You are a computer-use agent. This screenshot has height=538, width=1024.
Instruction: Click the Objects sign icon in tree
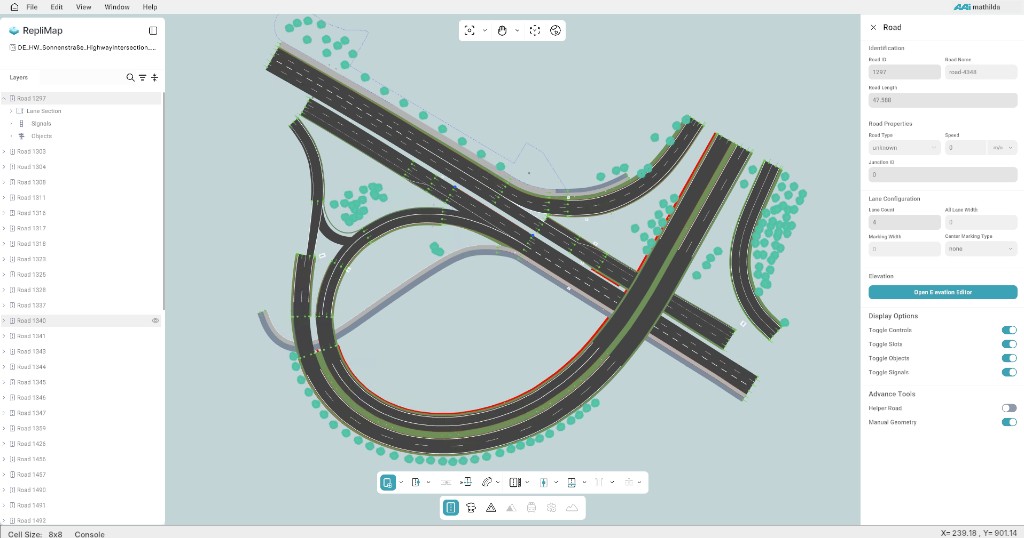click(x=22, y=136)
